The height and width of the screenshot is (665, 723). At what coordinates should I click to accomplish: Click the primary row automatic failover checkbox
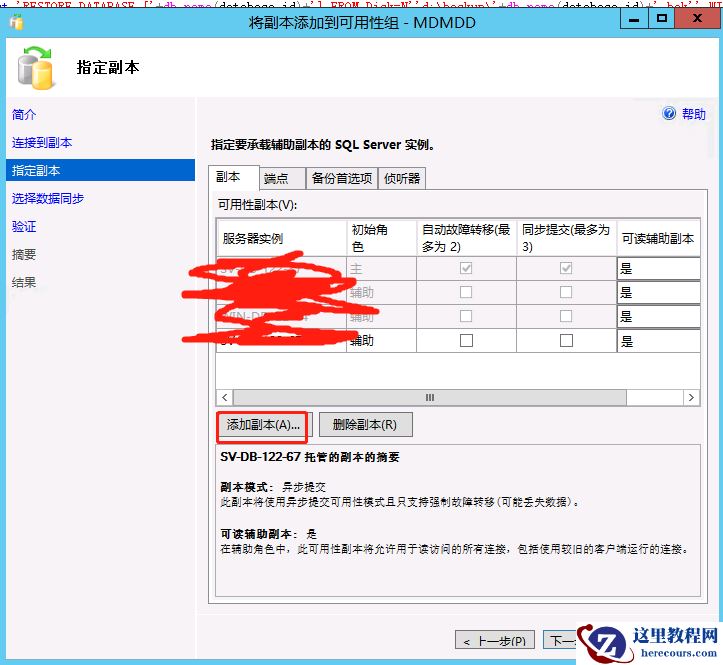466,268
